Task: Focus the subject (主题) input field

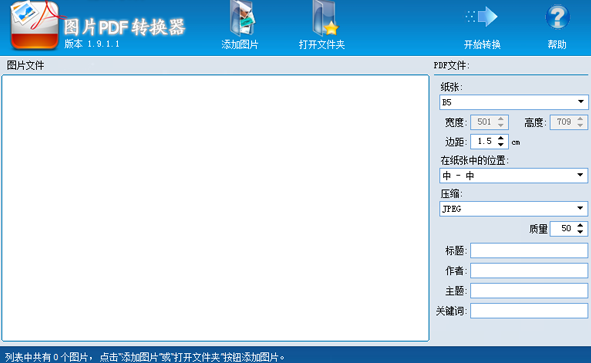Action: (x=529, y=291)
